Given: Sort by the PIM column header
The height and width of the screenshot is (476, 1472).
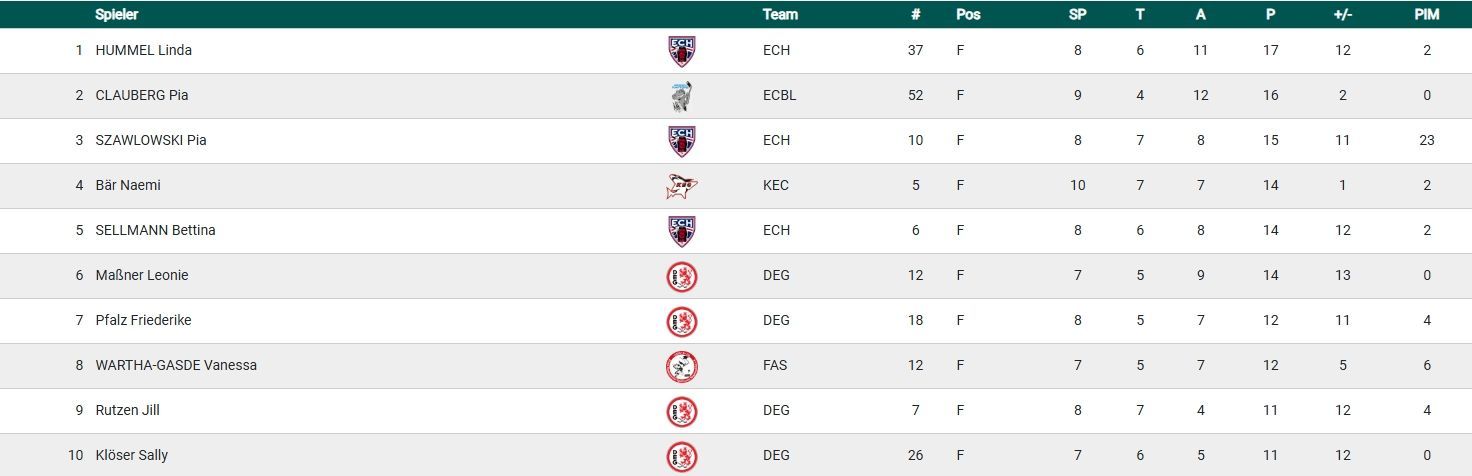Looking at the screenshot, I should [1427, 14].
